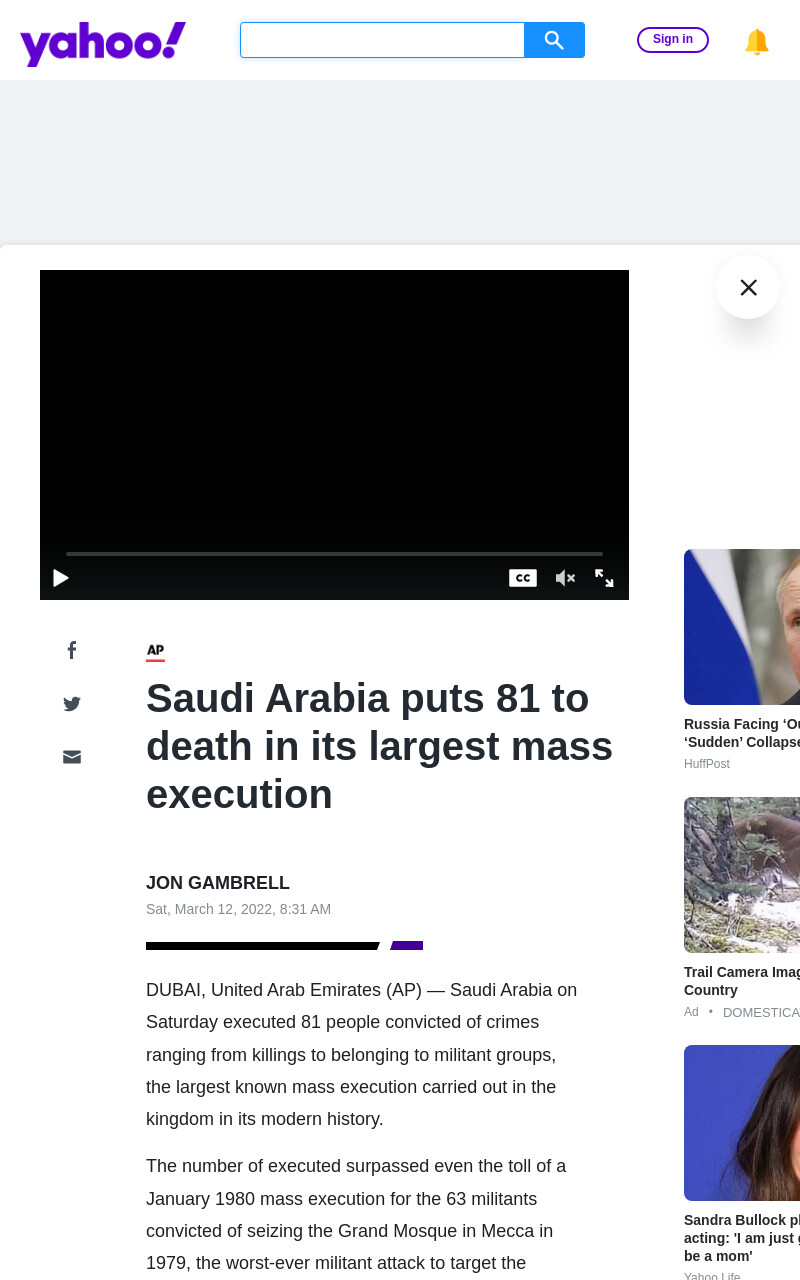Open the Russia Facing Collapse story thumbnail
Viewport: 800px width, 1280px height.
(742, 627)
